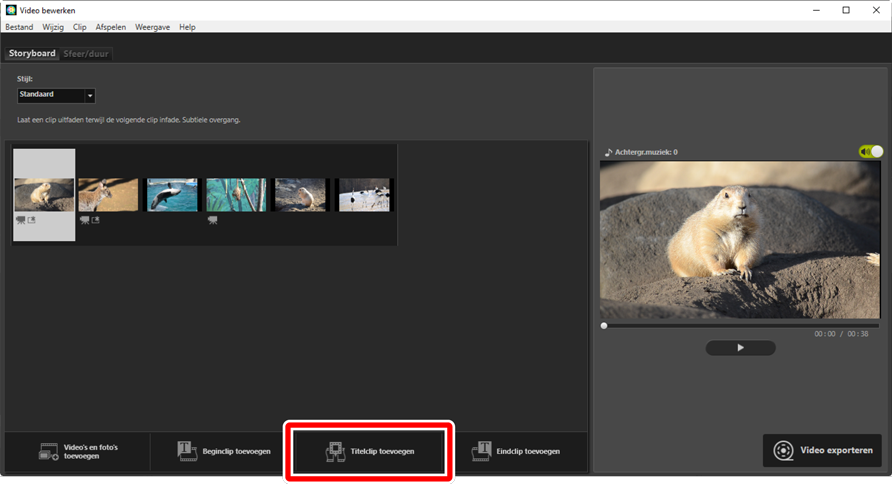
Task: Click the music note icon beside Achtergr.muziek
Action: [x=608, y=152]
